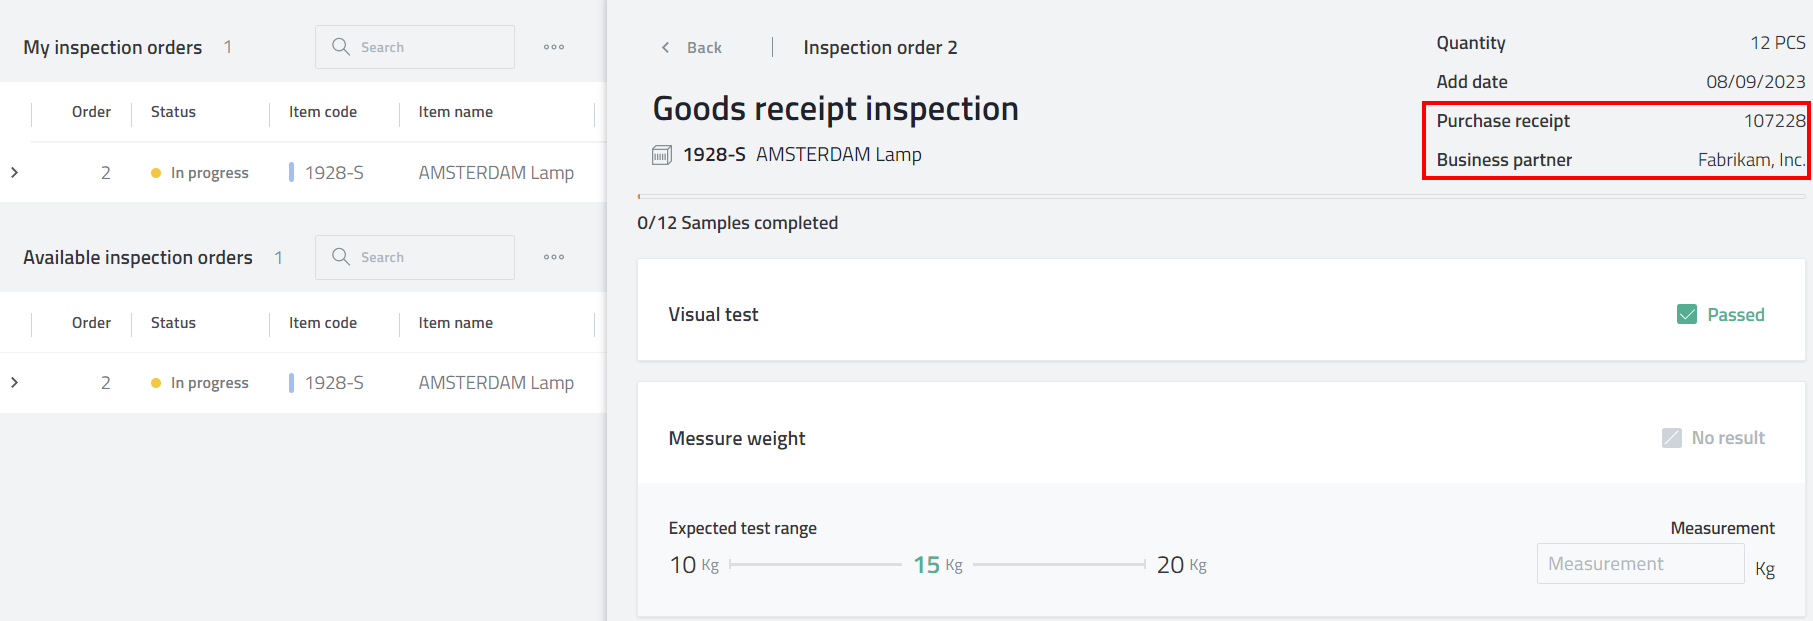Click search magnifier in Available inspection orders
Screen dimensions: 1813x621
click(x=341, y=257)
